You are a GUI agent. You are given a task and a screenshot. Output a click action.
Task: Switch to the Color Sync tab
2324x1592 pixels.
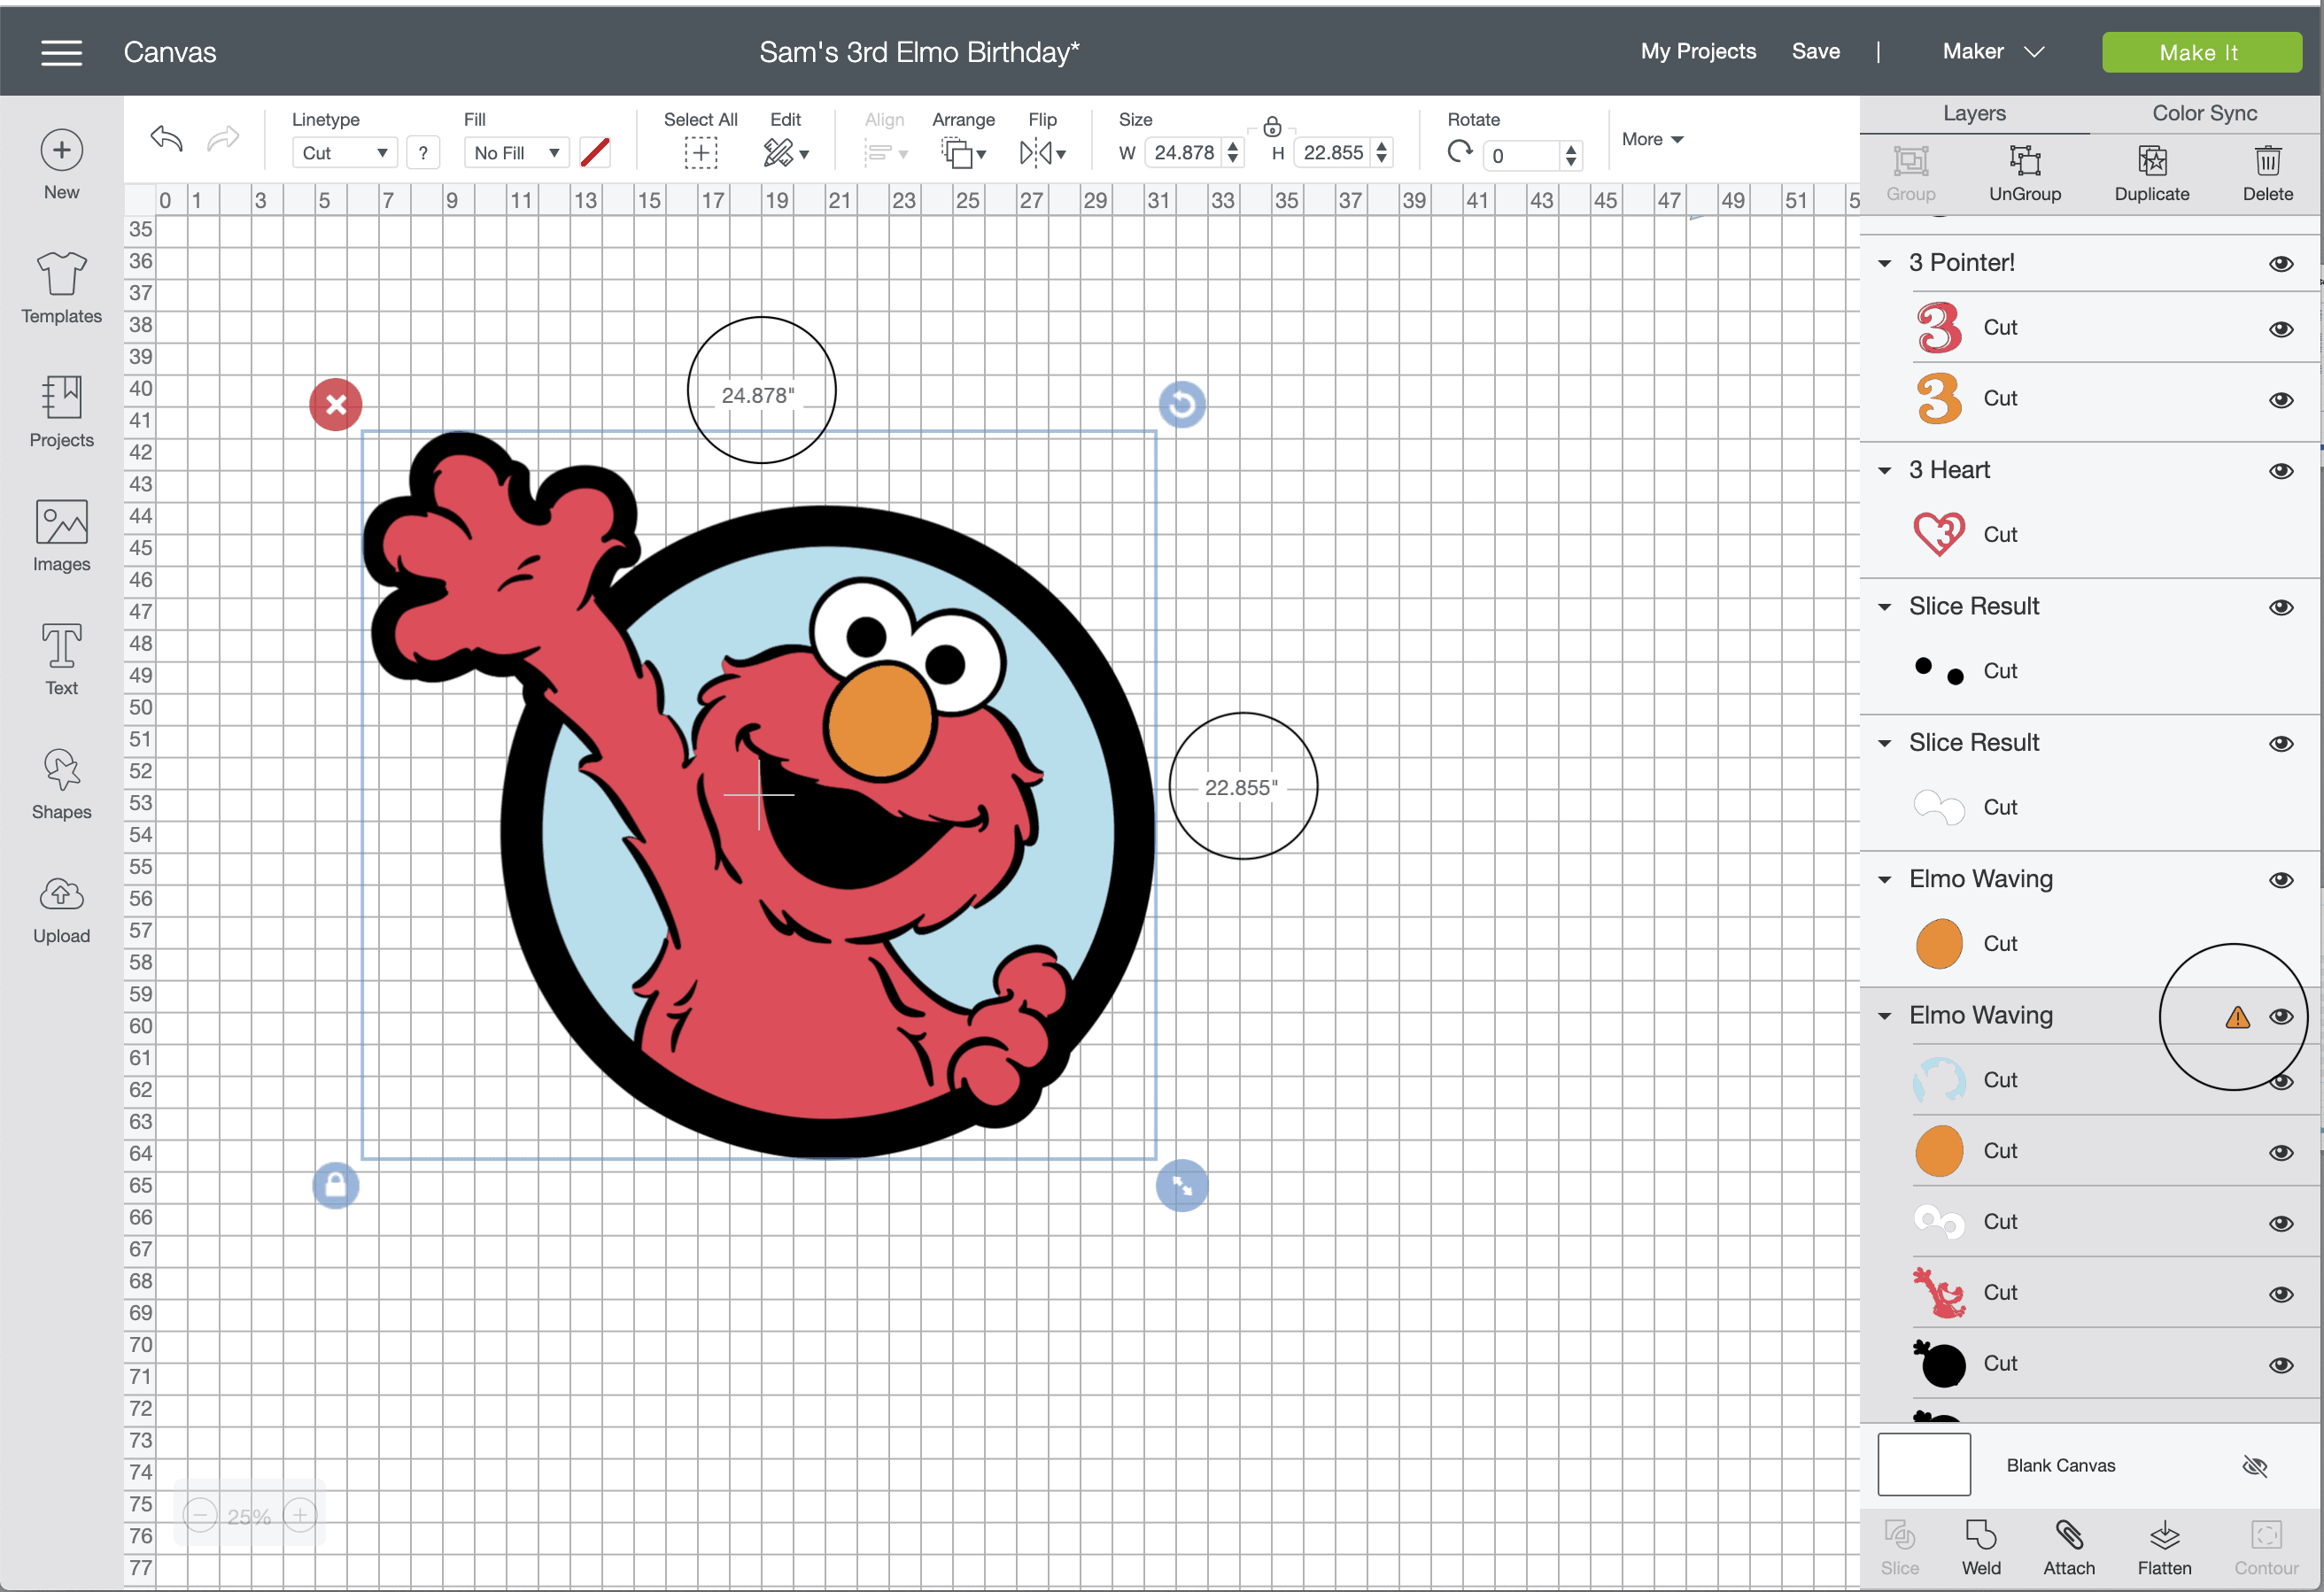pyautogui.click(x=2204, y=113)
